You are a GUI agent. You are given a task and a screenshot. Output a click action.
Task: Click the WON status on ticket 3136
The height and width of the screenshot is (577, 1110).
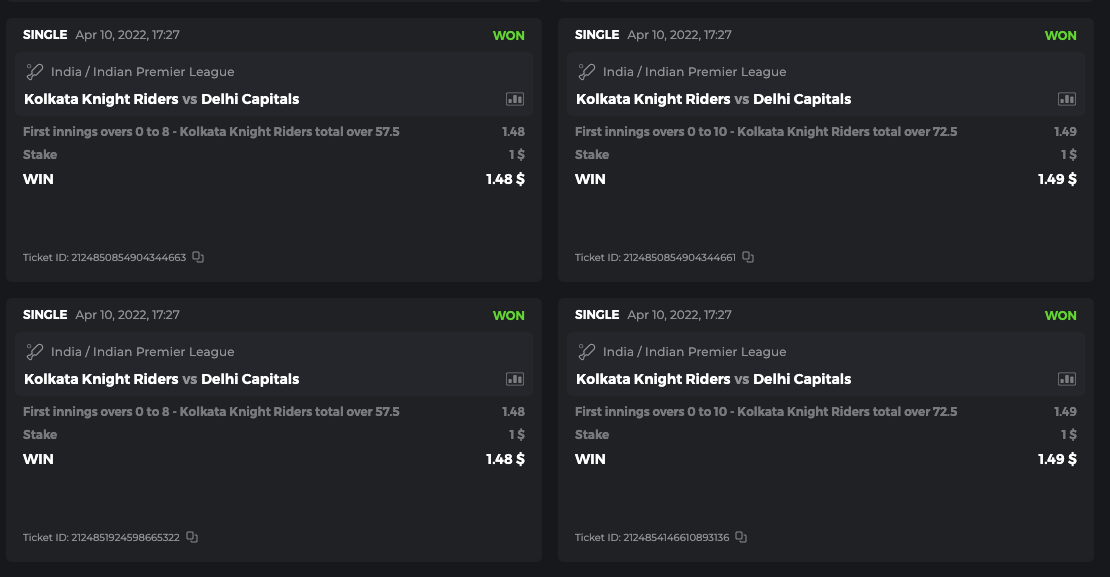[x=1060, y=315]
